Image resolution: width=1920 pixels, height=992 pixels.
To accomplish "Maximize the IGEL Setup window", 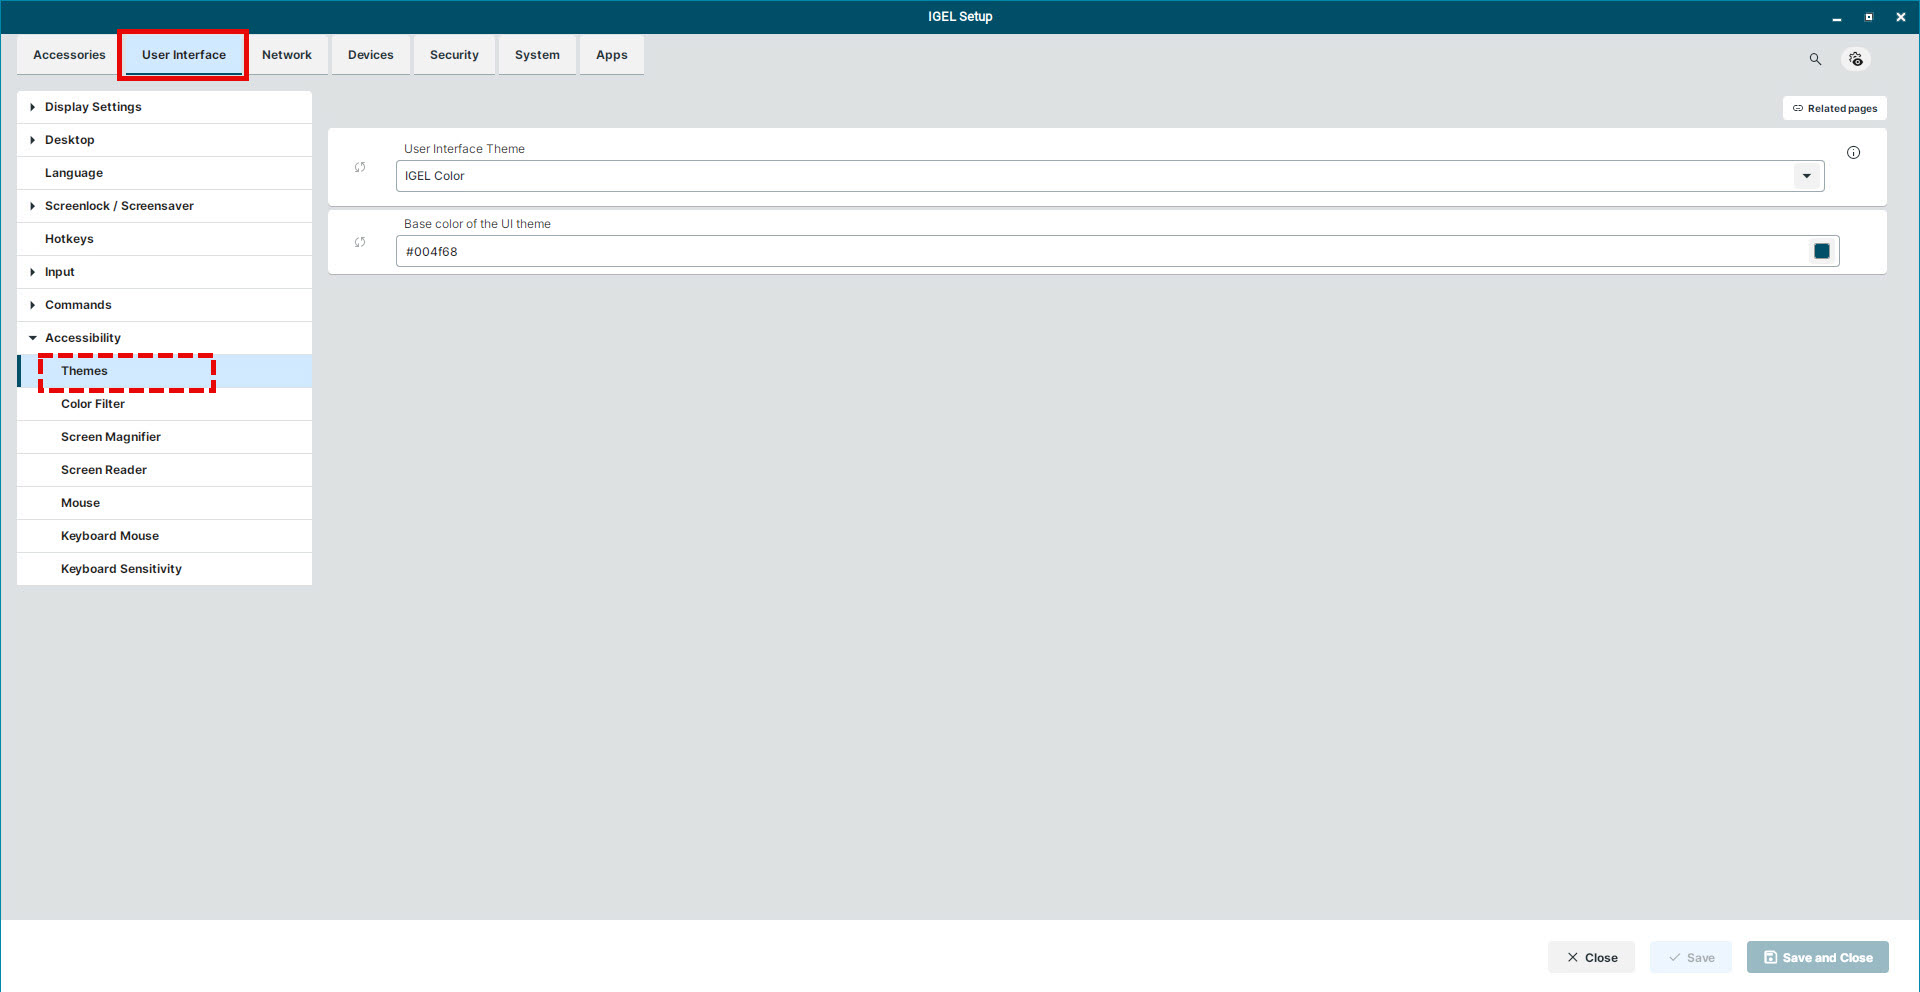I will tap(1868, 17).
